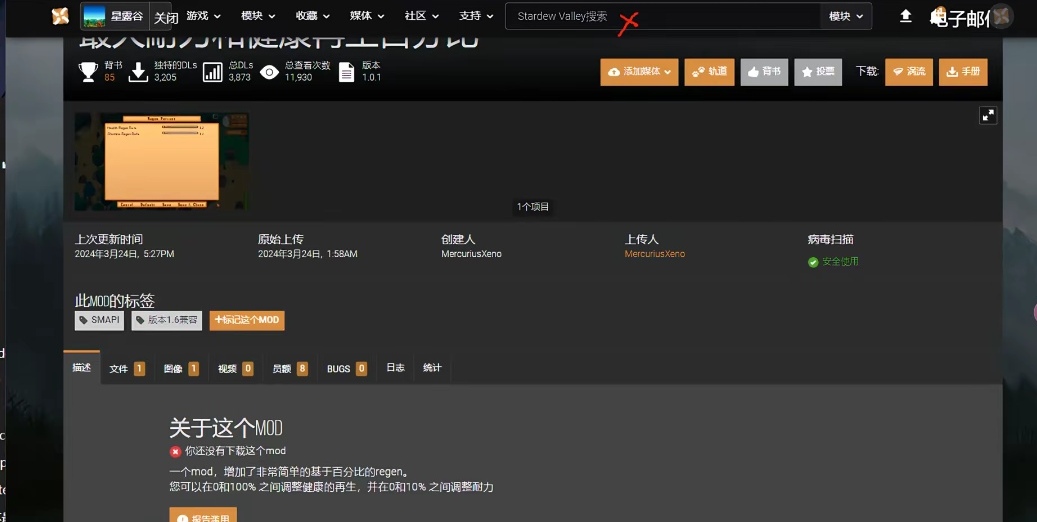Expand the mod image gallery fullscreen
This screenshot has height=522, width=1037.
tap(988, 115)
